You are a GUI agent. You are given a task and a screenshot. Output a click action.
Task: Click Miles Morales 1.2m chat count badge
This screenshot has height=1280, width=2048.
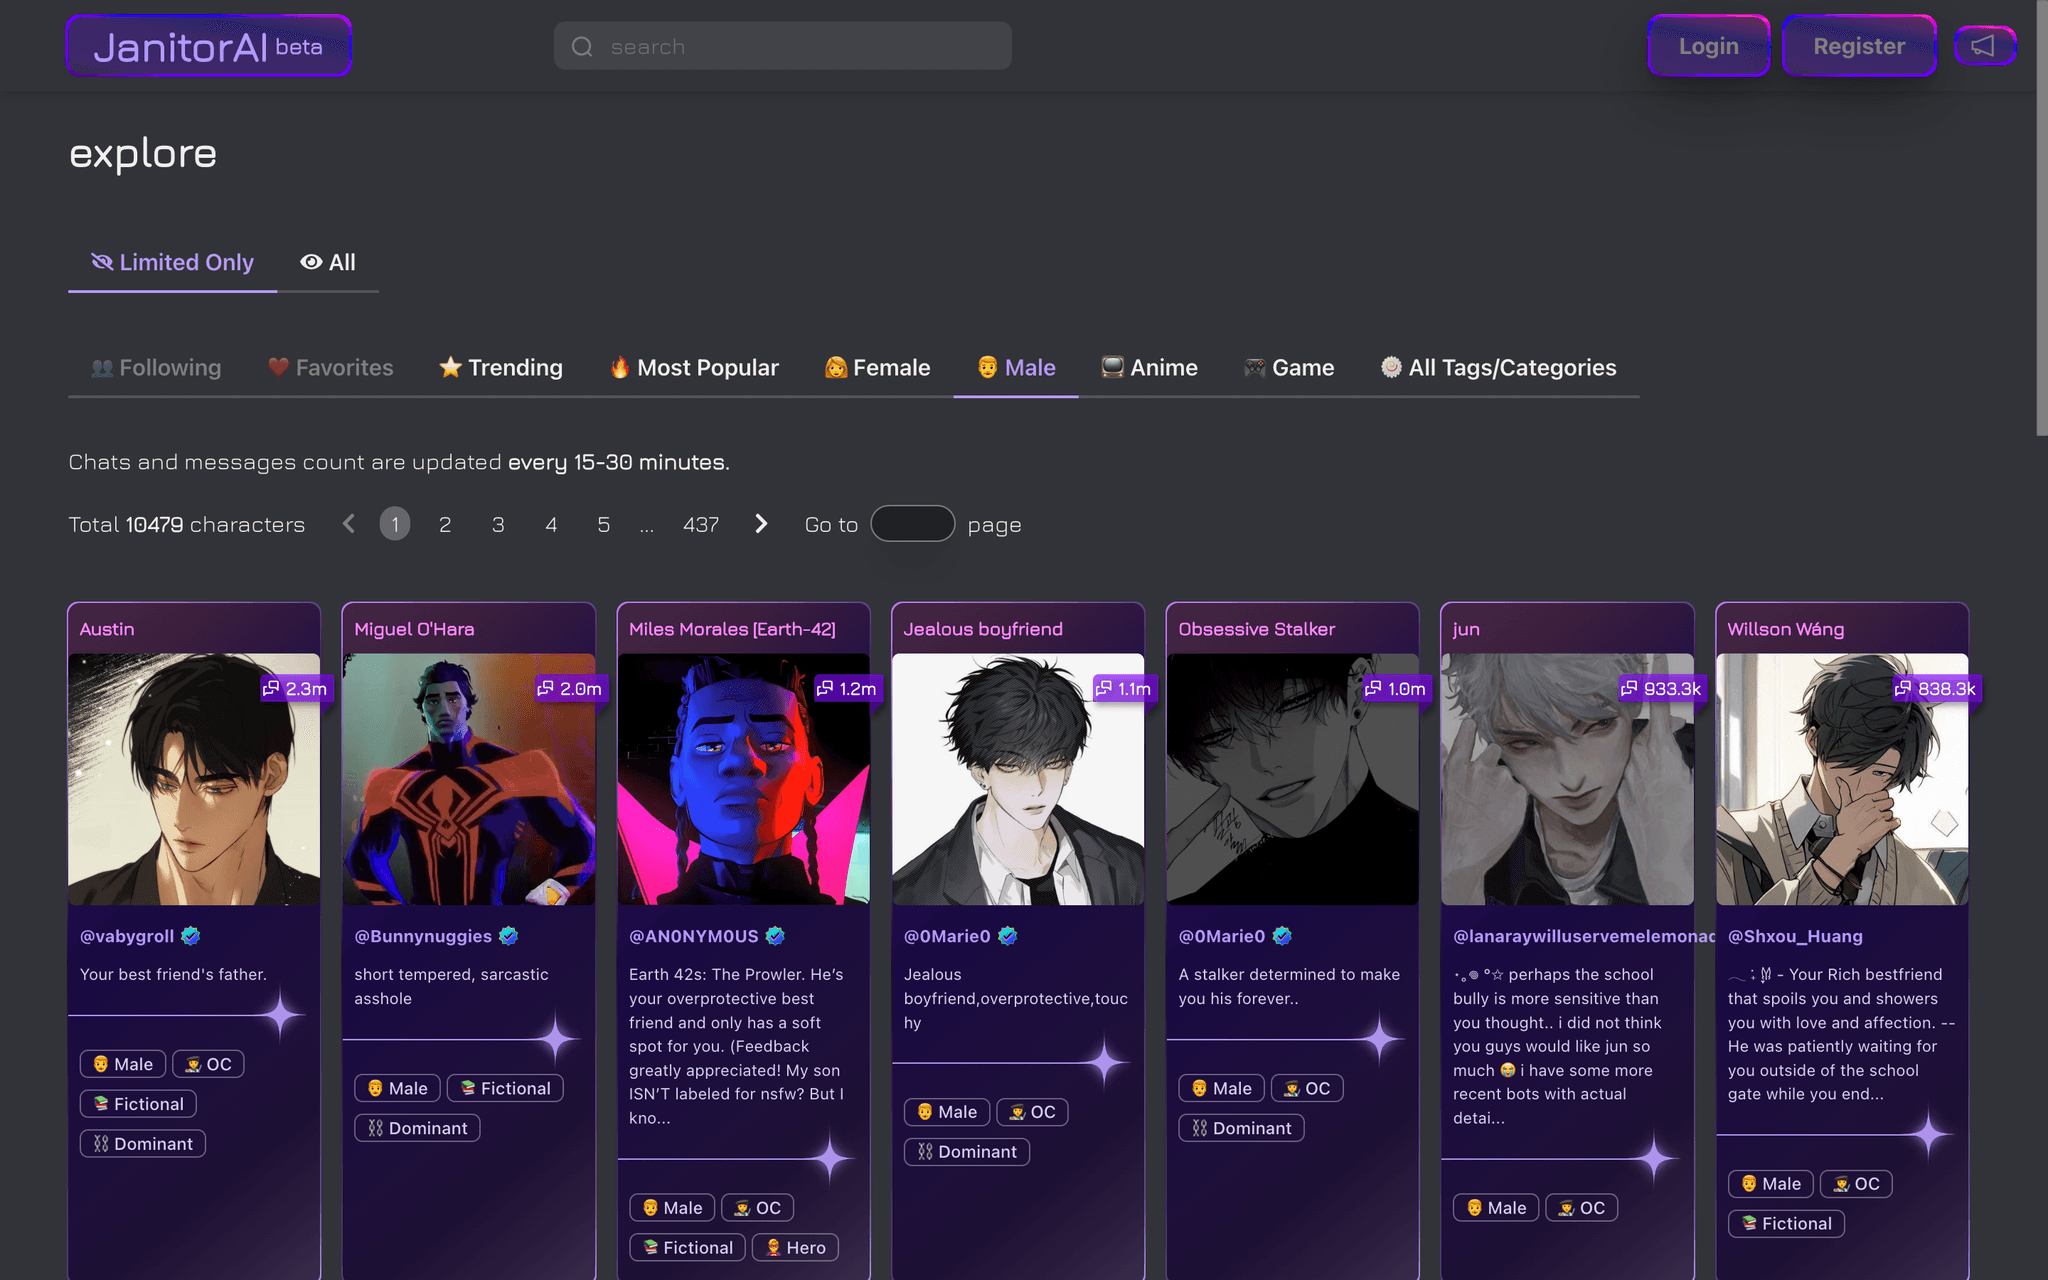[x=847, y=689]
